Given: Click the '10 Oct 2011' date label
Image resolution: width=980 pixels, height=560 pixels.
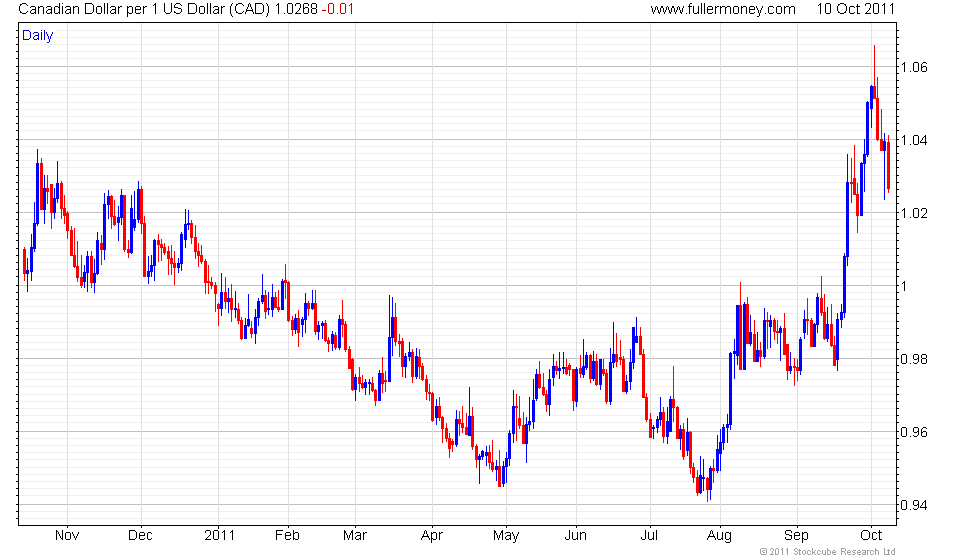Looking at the screenshot, I should click(x=856, y=9).
